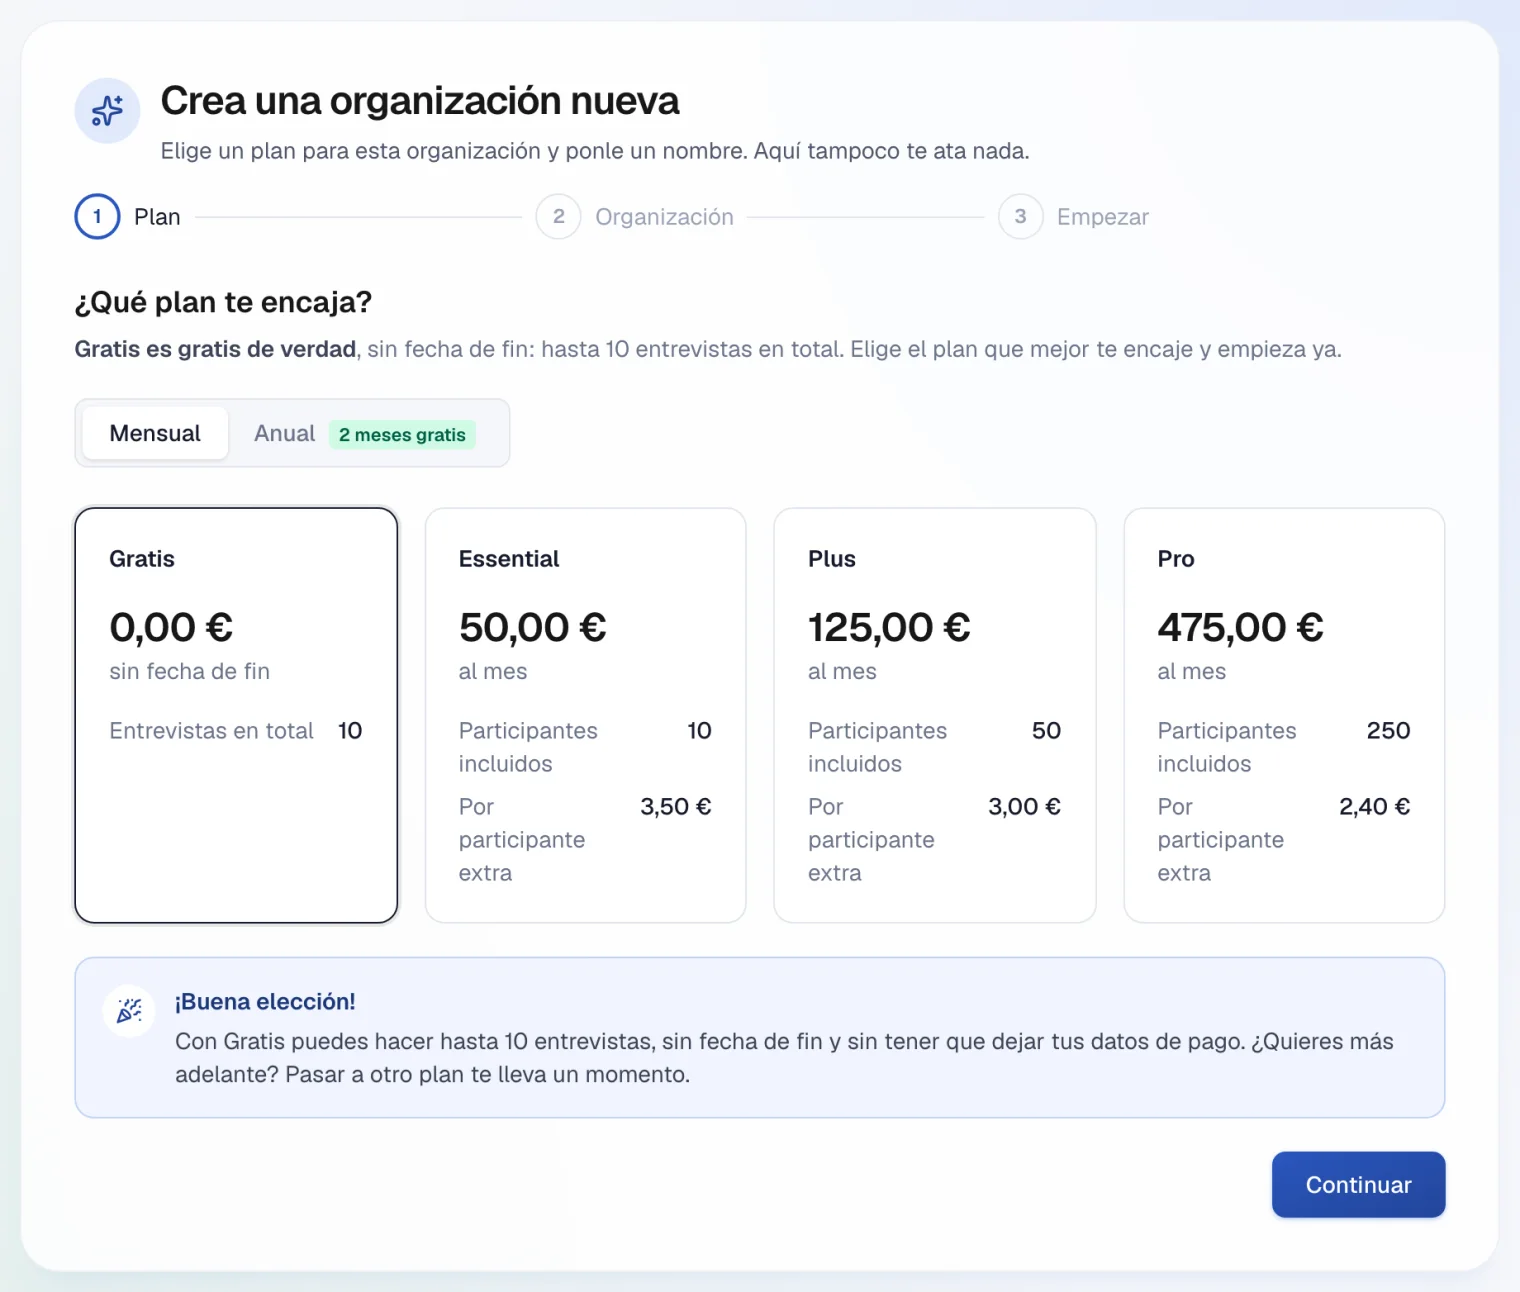The image size is (1520, 1292).
Task: Go to step 2 Organización
Action: click(635, 217)
